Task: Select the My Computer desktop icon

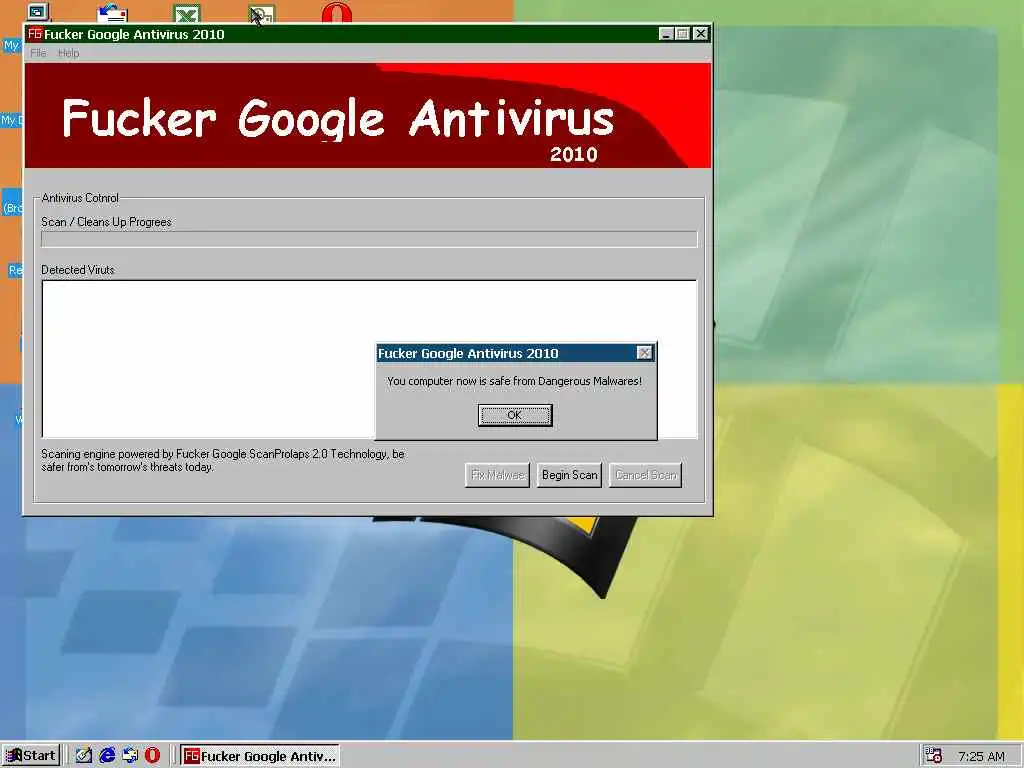Action: click(x=38, y=12)
